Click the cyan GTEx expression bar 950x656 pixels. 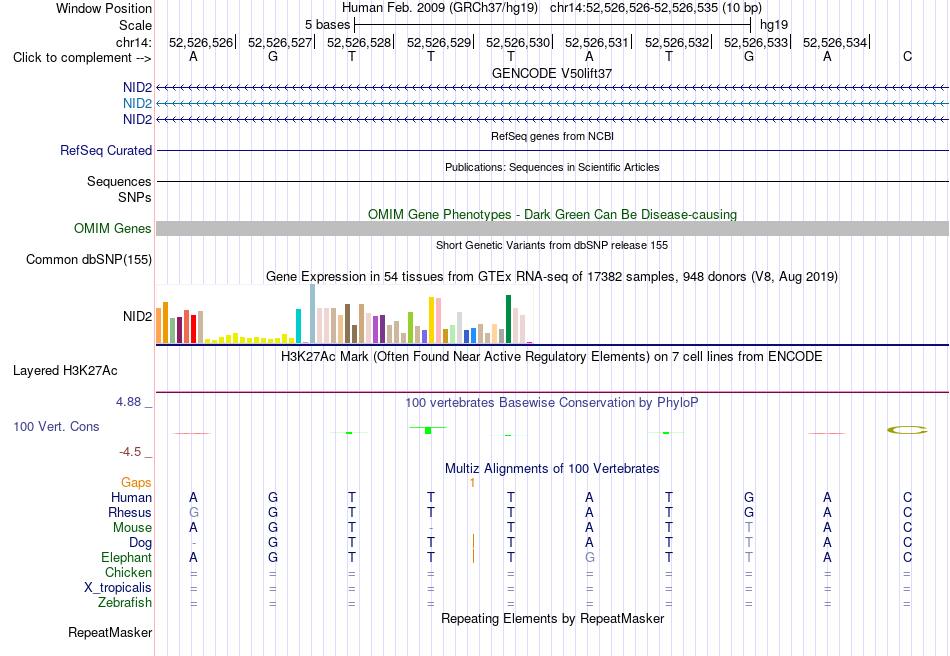click(298, 326)
